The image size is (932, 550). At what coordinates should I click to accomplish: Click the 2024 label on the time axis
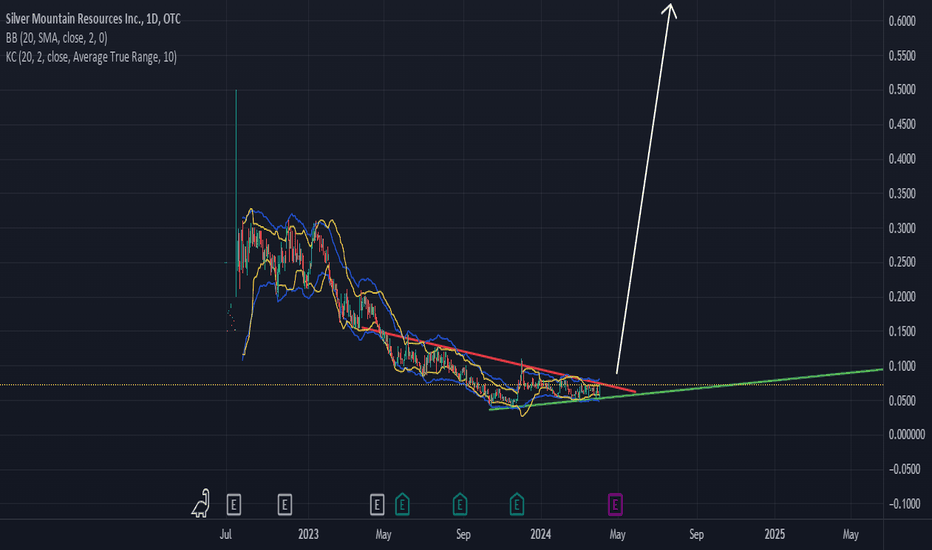540,534
